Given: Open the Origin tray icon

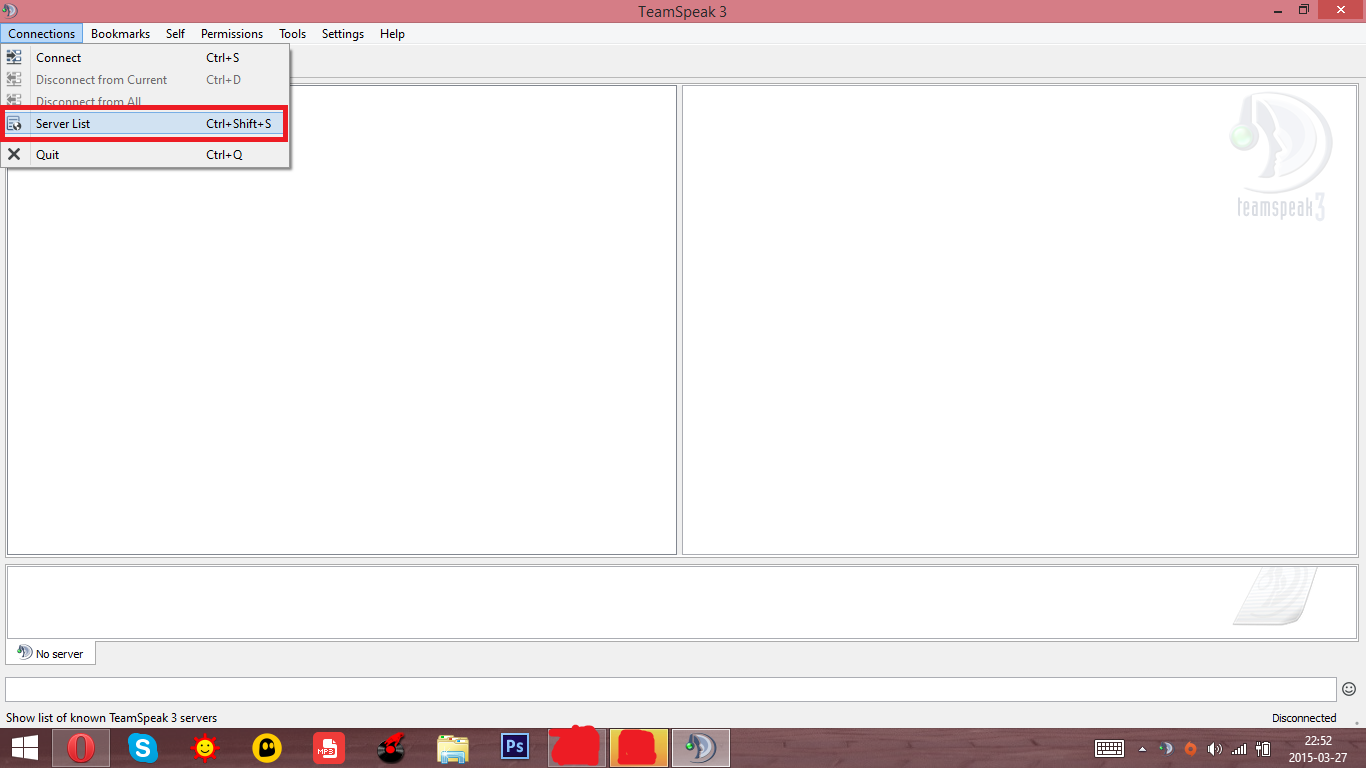Looking at the screenshot, I should pos(1190,748).
